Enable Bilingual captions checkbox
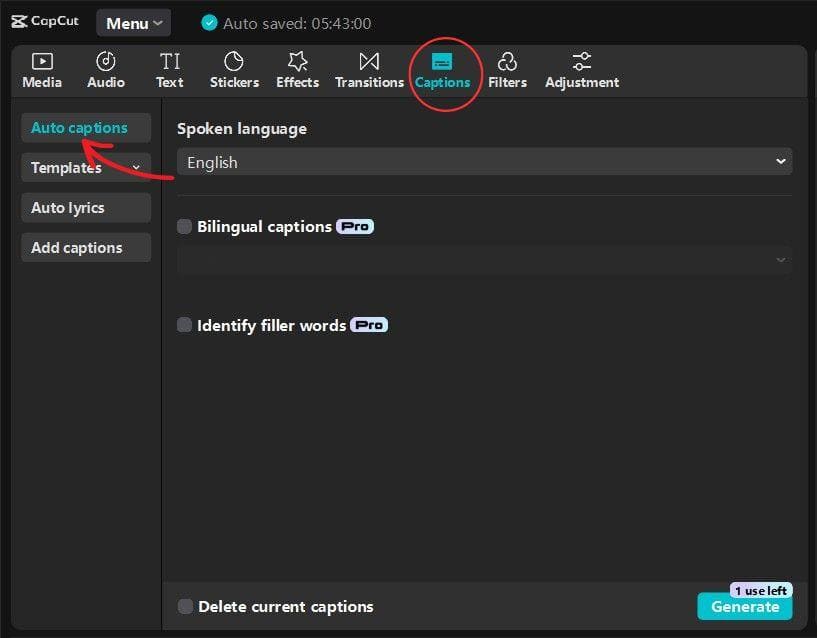817x638 pixels. pos(184,226)
